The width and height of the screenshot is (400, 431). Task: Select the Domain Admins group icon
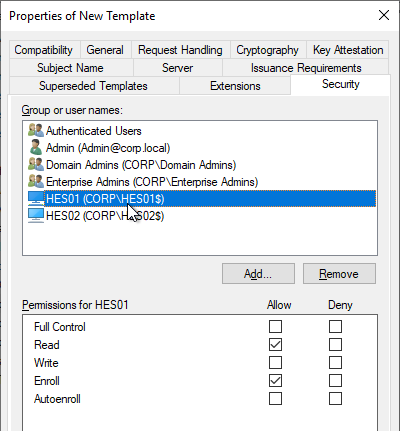click(36, 164)
